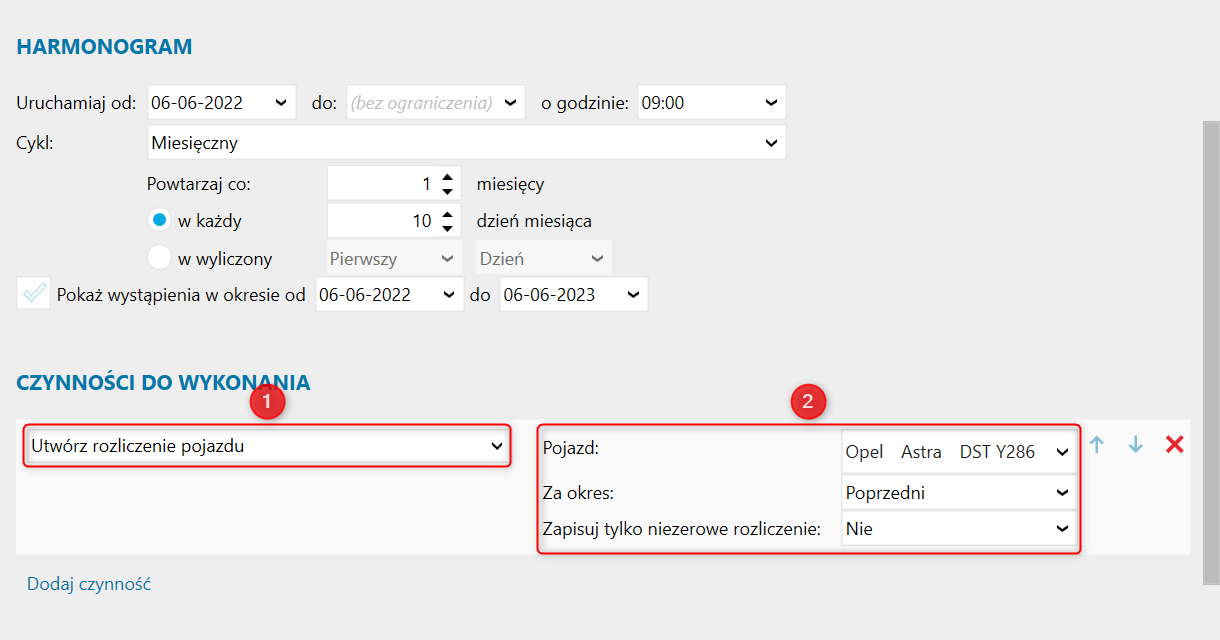Toggle "Pokaż wystąpienia w okresie" checkbox
Image resolution: width=1220 pixels, height=640 pixels.
coord(34,294)
